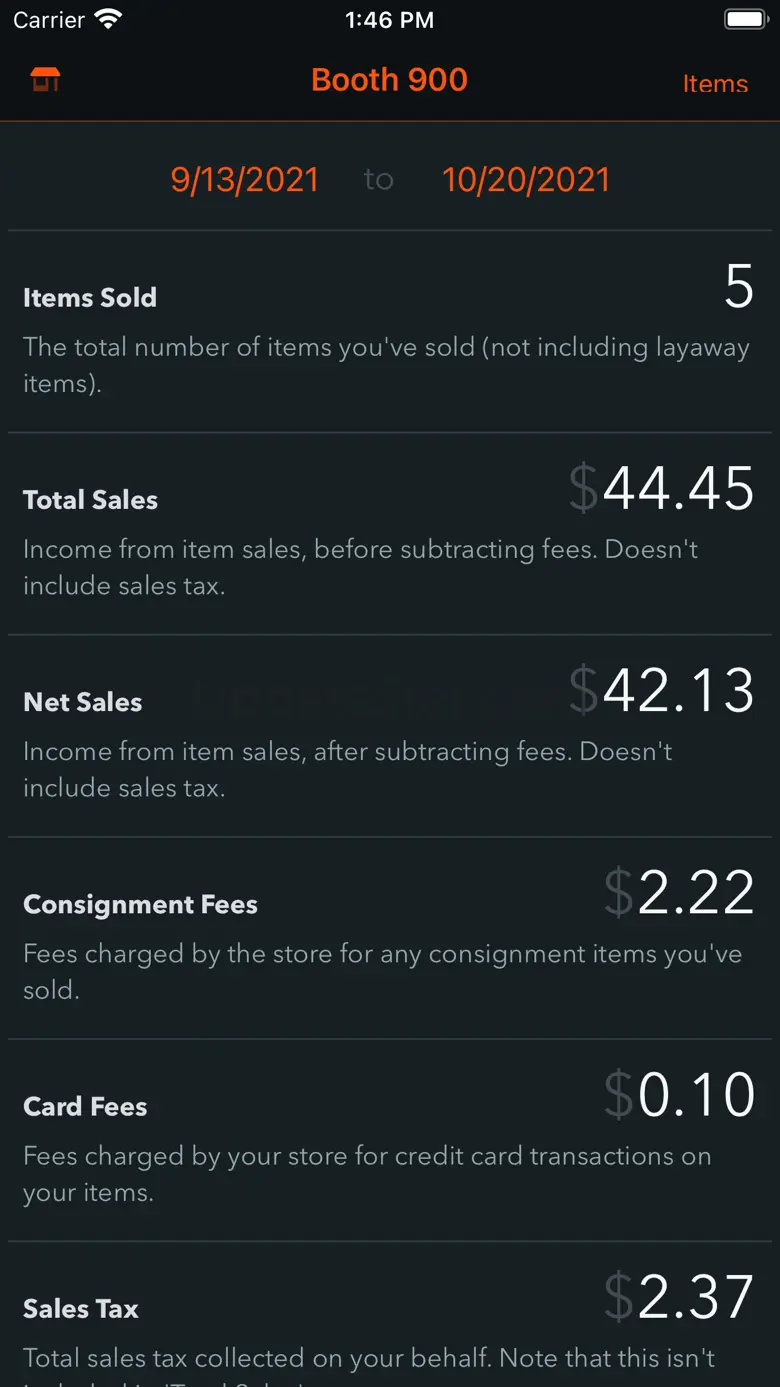Tap the orange store booth icon
Screen dimensions: 780x1387
pos(45,80)
